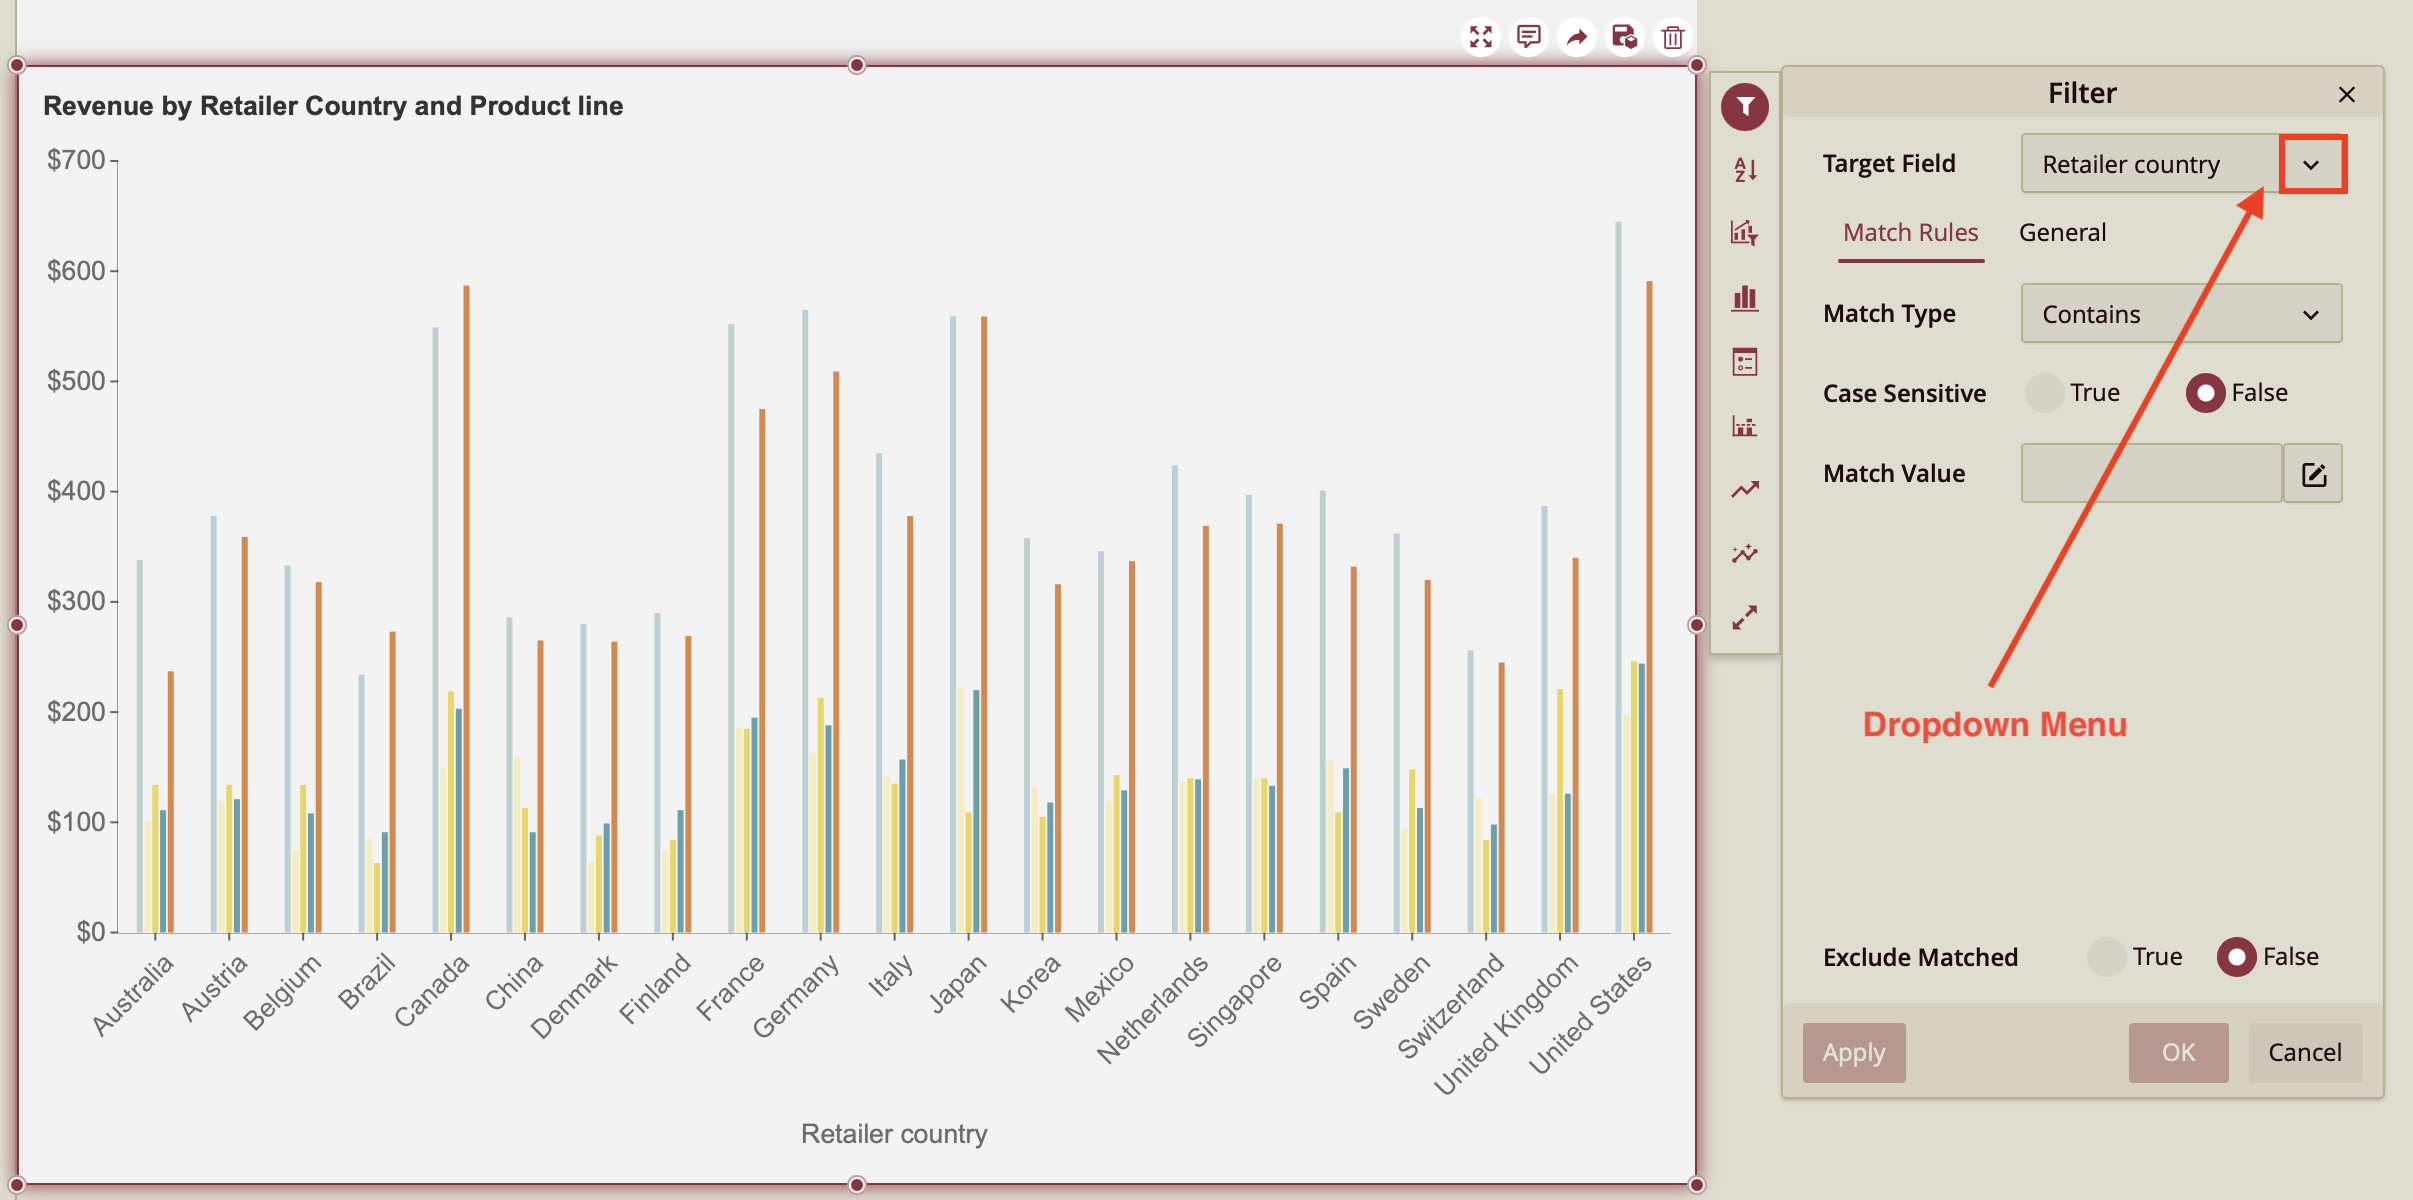Click the 'Denmark' axis label
This screenshot has width=2413, height=1200.
573,997
